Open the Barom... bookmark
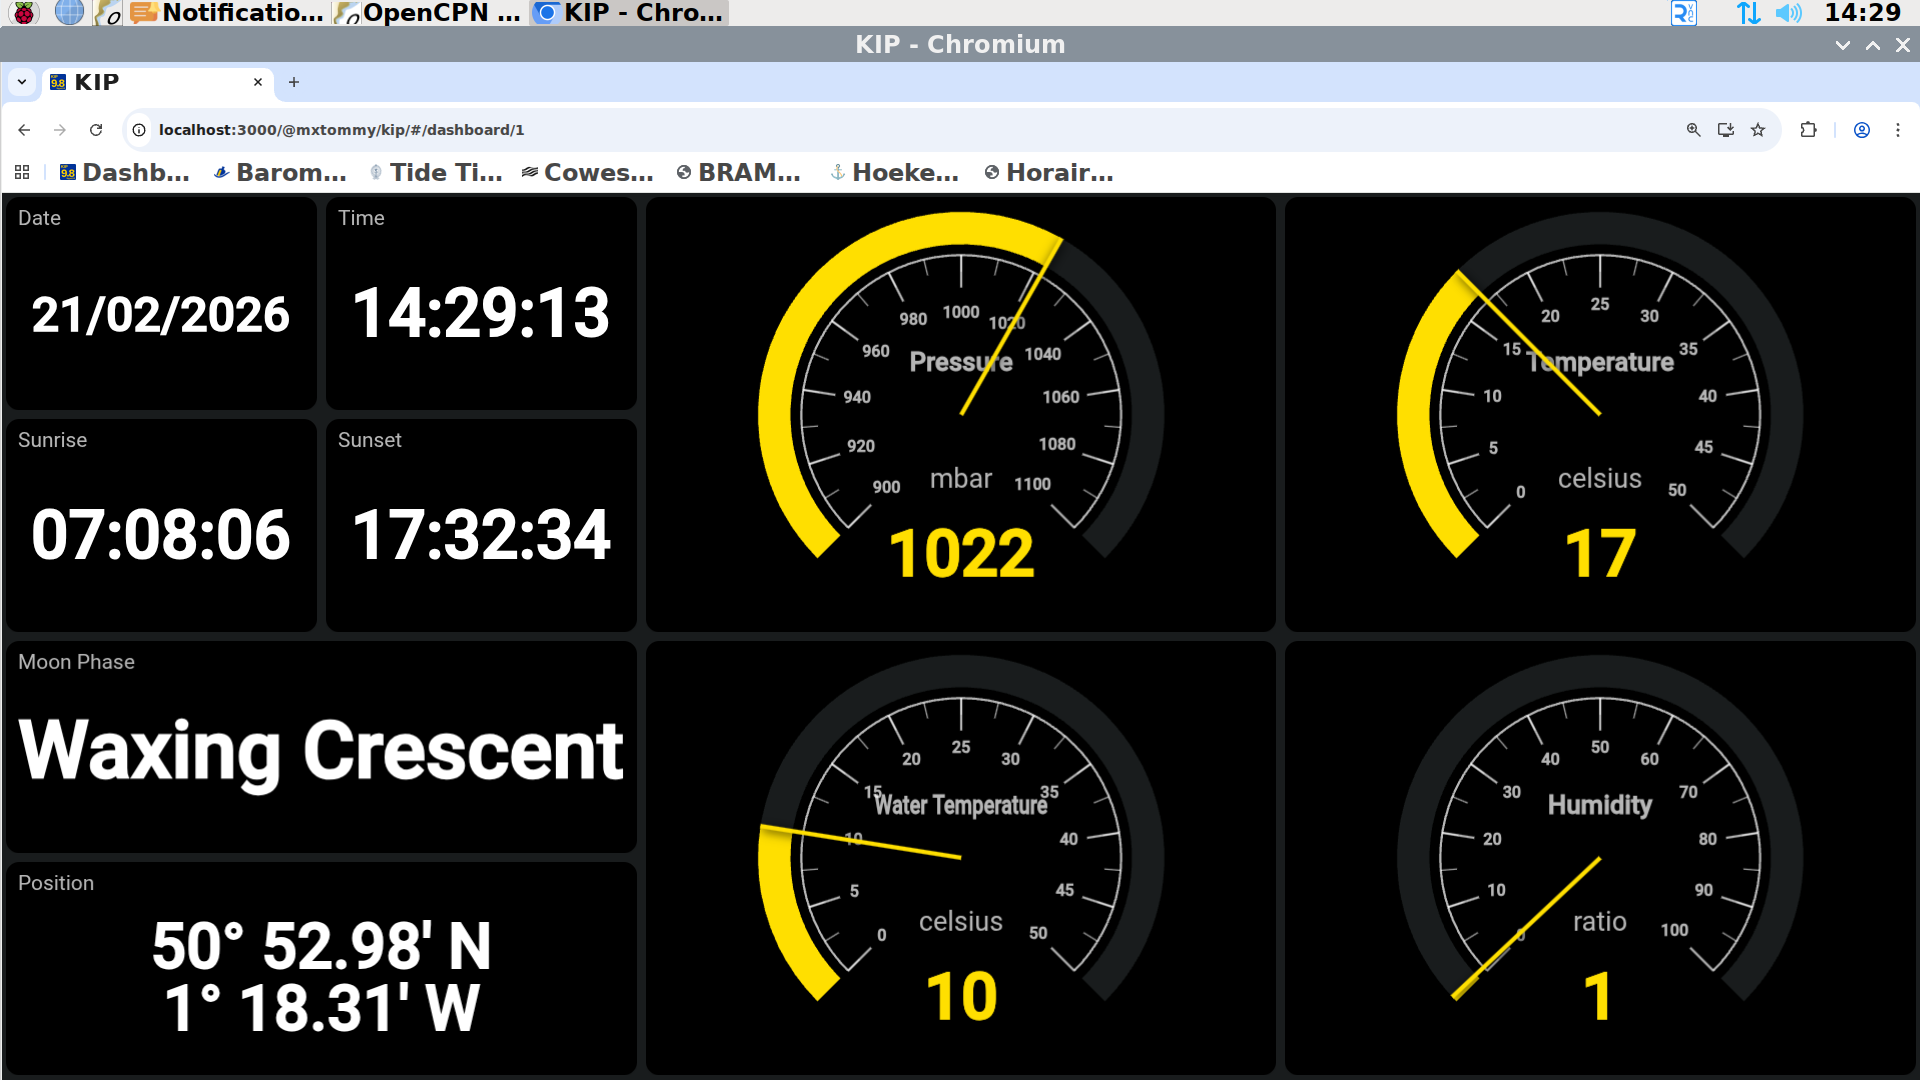 tap(281, 173)
